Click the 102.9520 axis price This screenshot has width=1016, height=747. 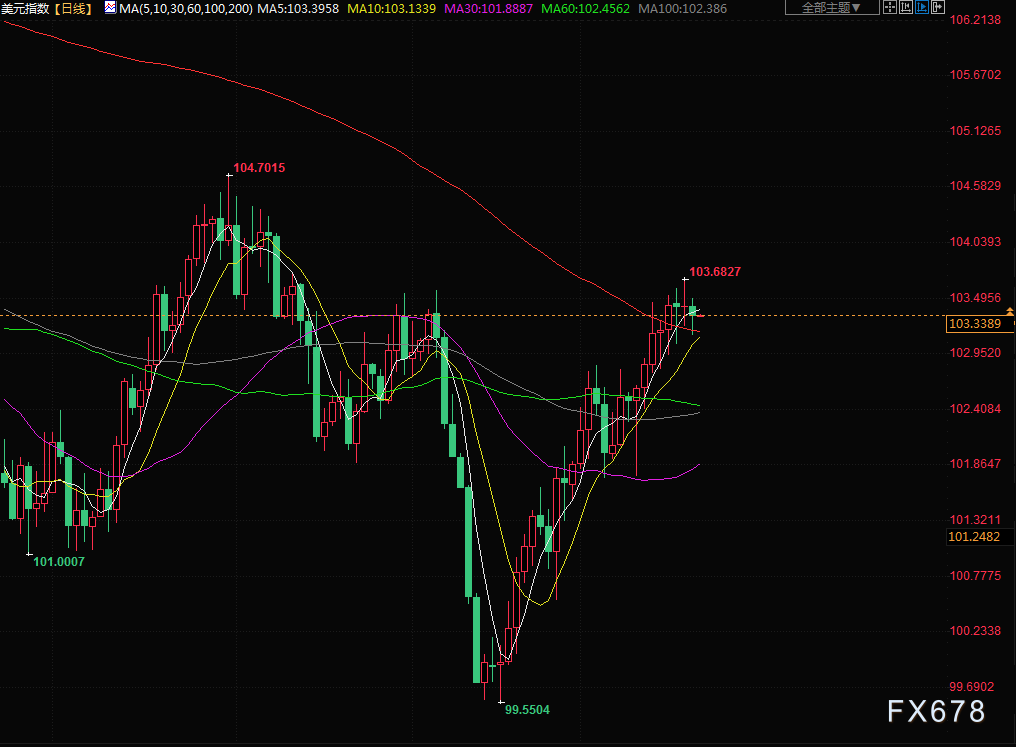click(x=975, y=352)
